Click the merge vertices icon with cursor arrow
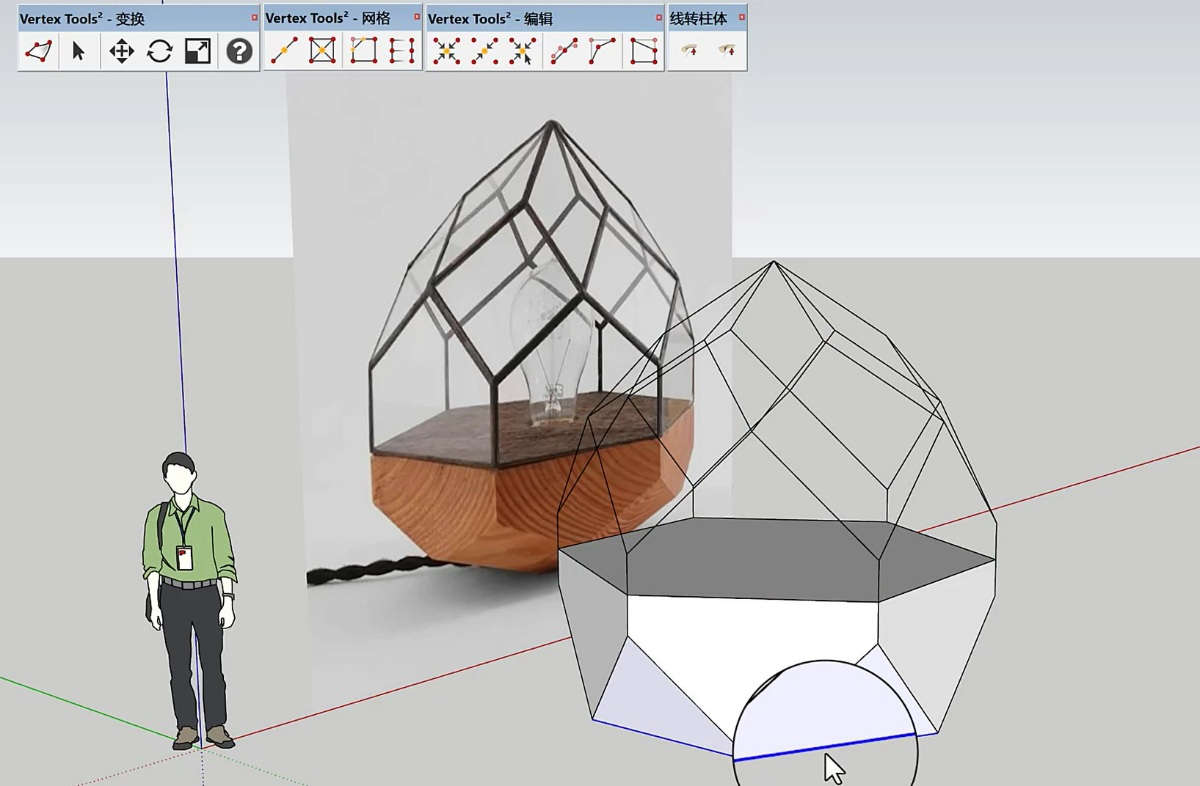 pyautogui.click(x=523, y=51)
